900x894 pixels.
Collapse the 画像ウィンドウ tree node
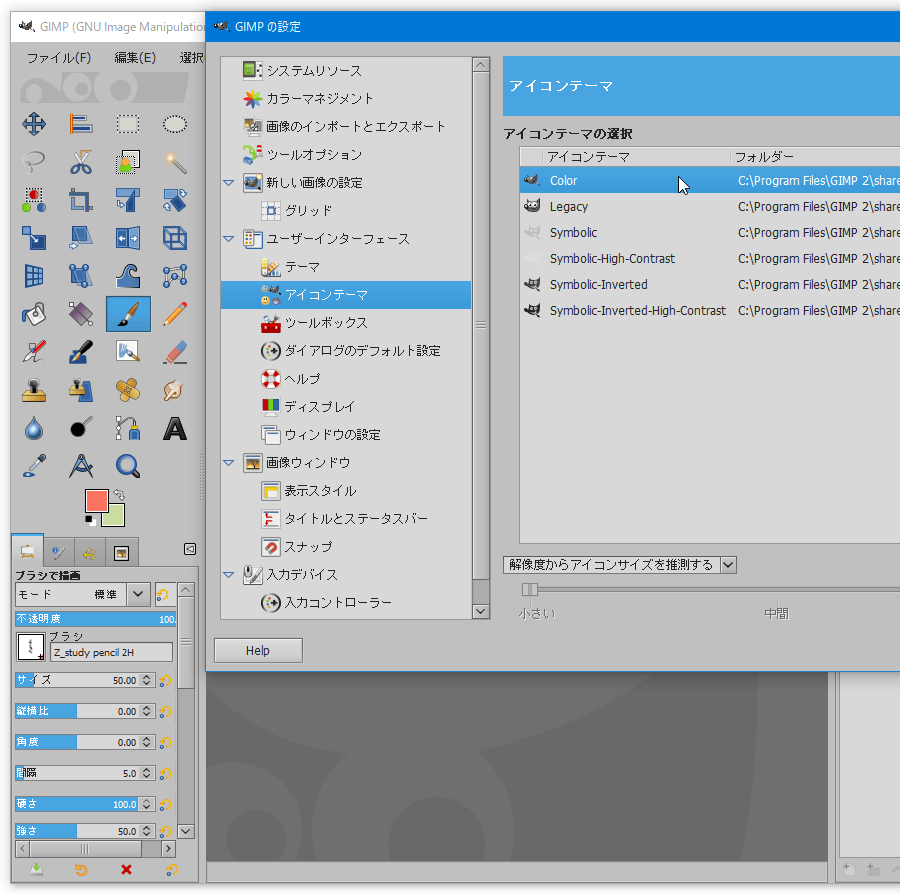[228, 462]
